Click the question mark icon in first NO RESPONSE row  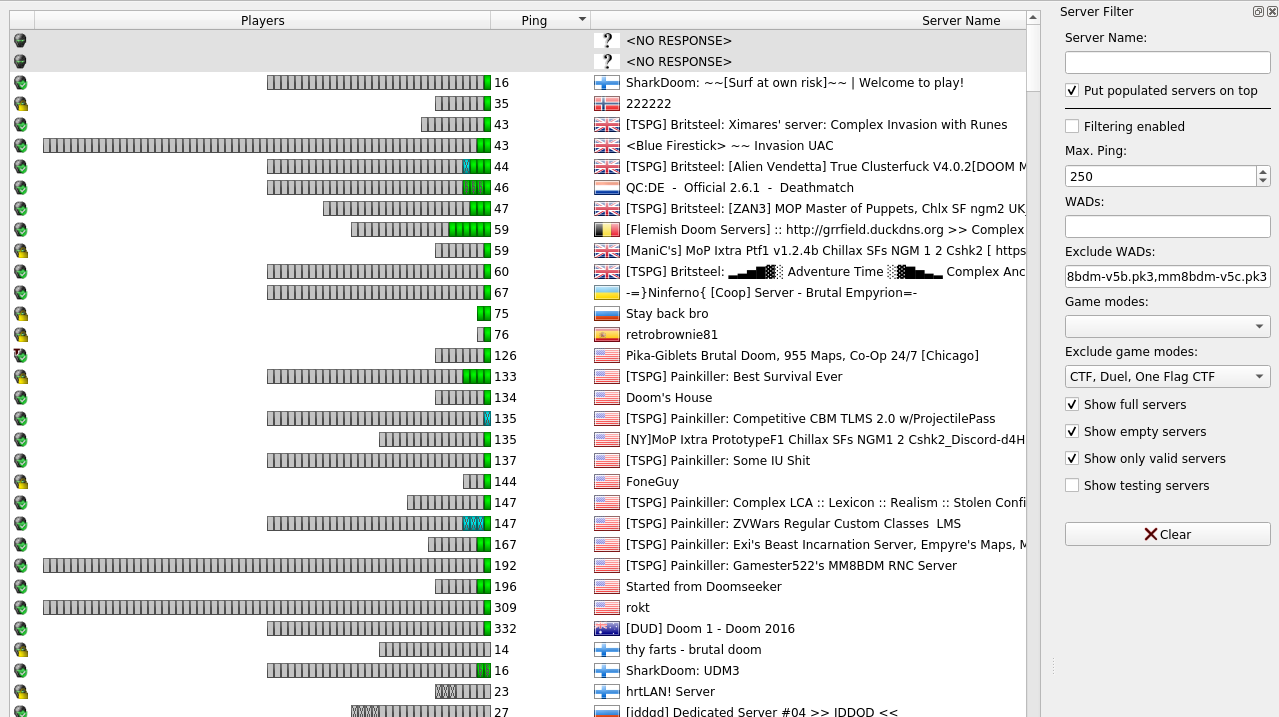[606, 41]
